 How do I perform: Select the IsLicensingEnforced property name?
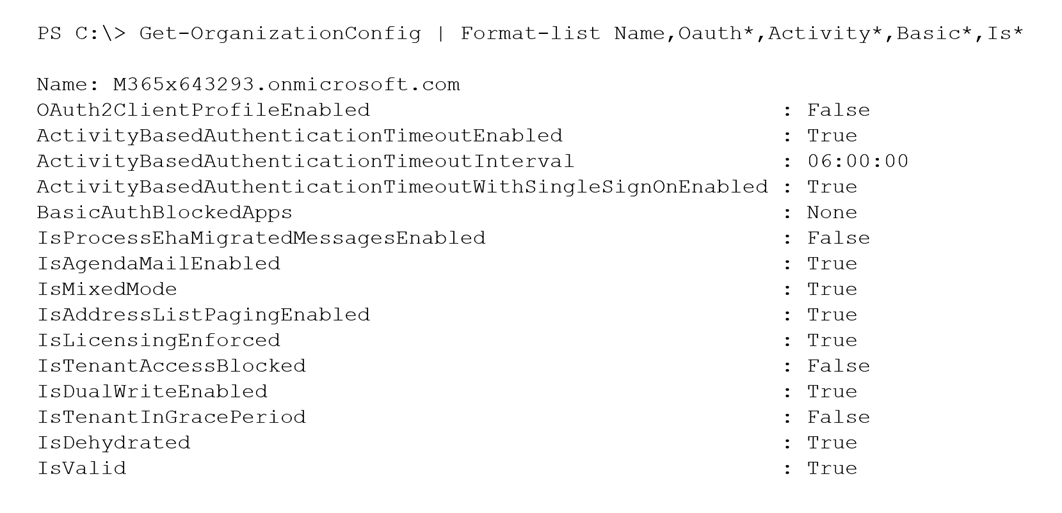158,340
